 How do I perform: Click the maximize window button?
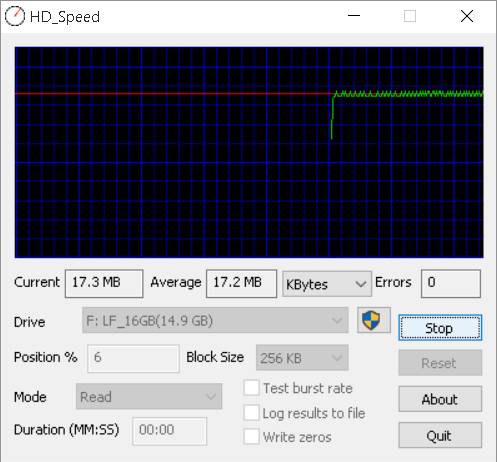[x=410, y=16]
